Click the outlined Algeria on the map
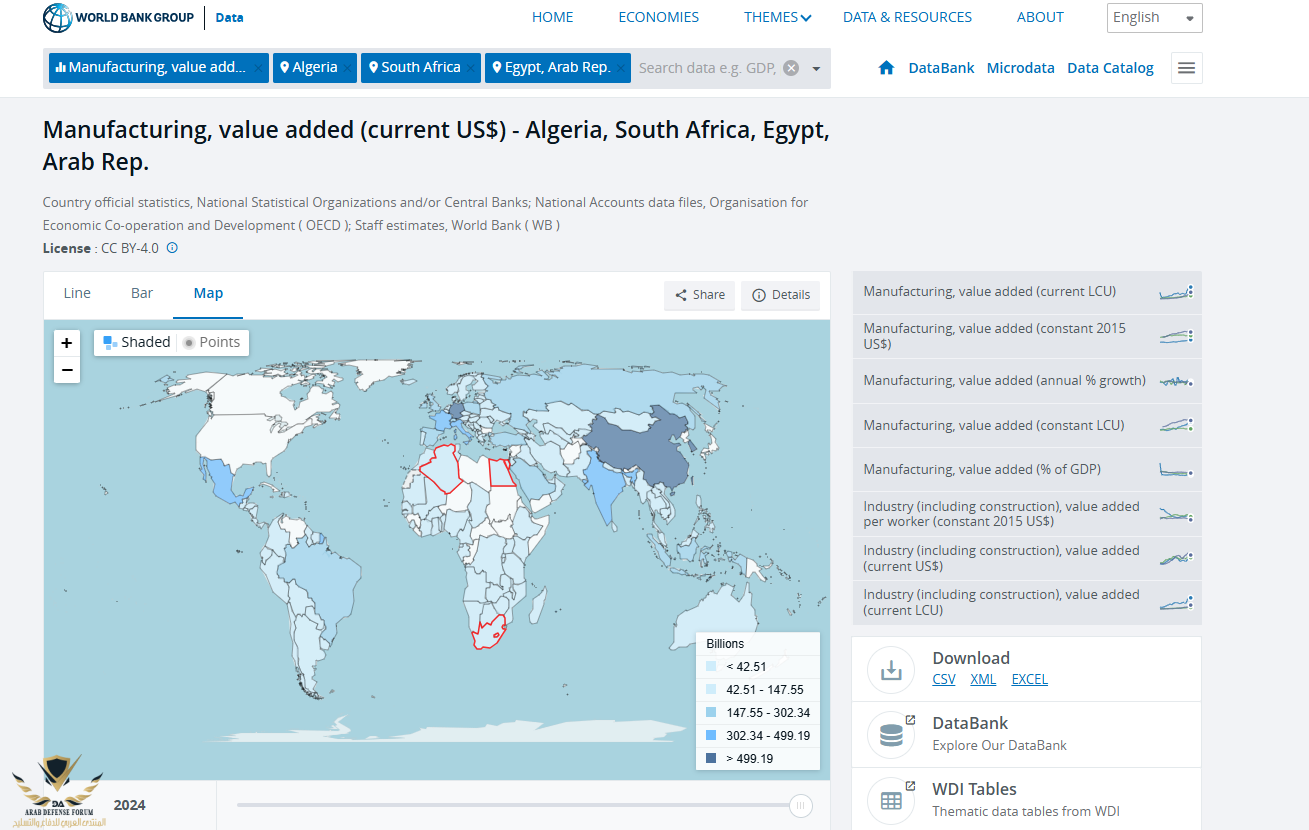 click(443, 470)
